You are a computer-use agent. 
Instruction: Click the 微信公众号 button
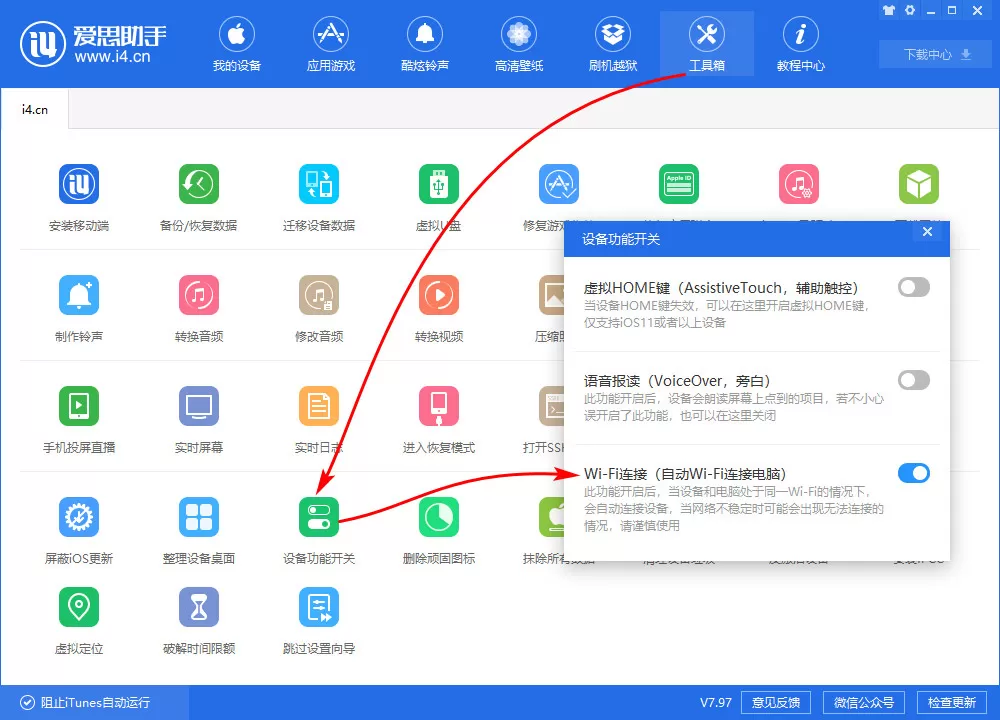point(864,702)
